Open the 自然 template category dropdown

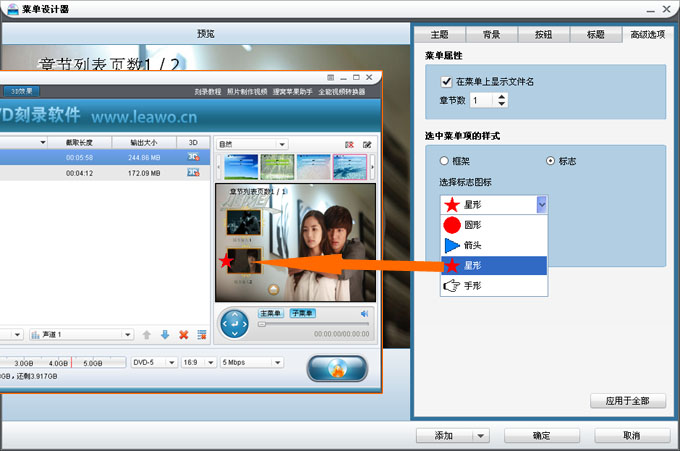[x=282, y=144]
